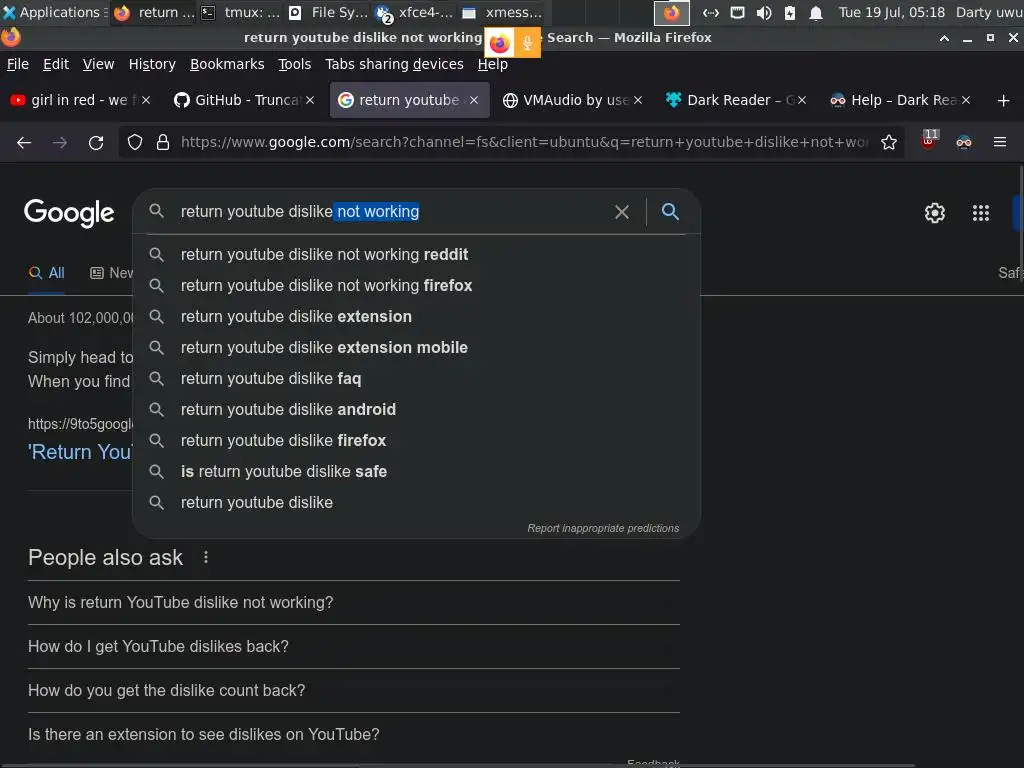Viewport: 1024px width, 768px height.
Task: Open the uBlock extension icon with badge 11
Action: click(929, 140)
